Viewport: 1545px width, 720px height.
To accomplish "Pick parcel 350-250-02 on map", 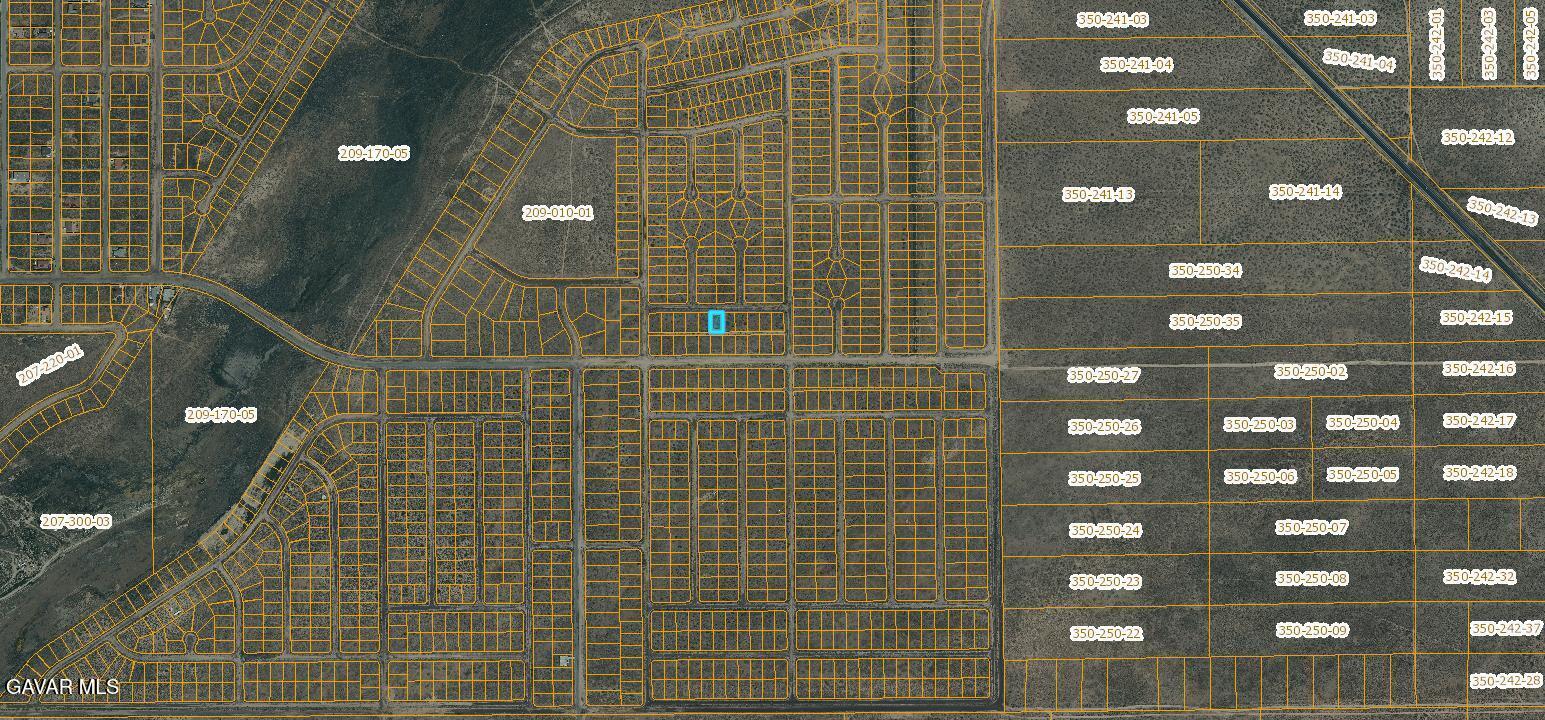I will pyautogui.click(x=1310, y=372).
